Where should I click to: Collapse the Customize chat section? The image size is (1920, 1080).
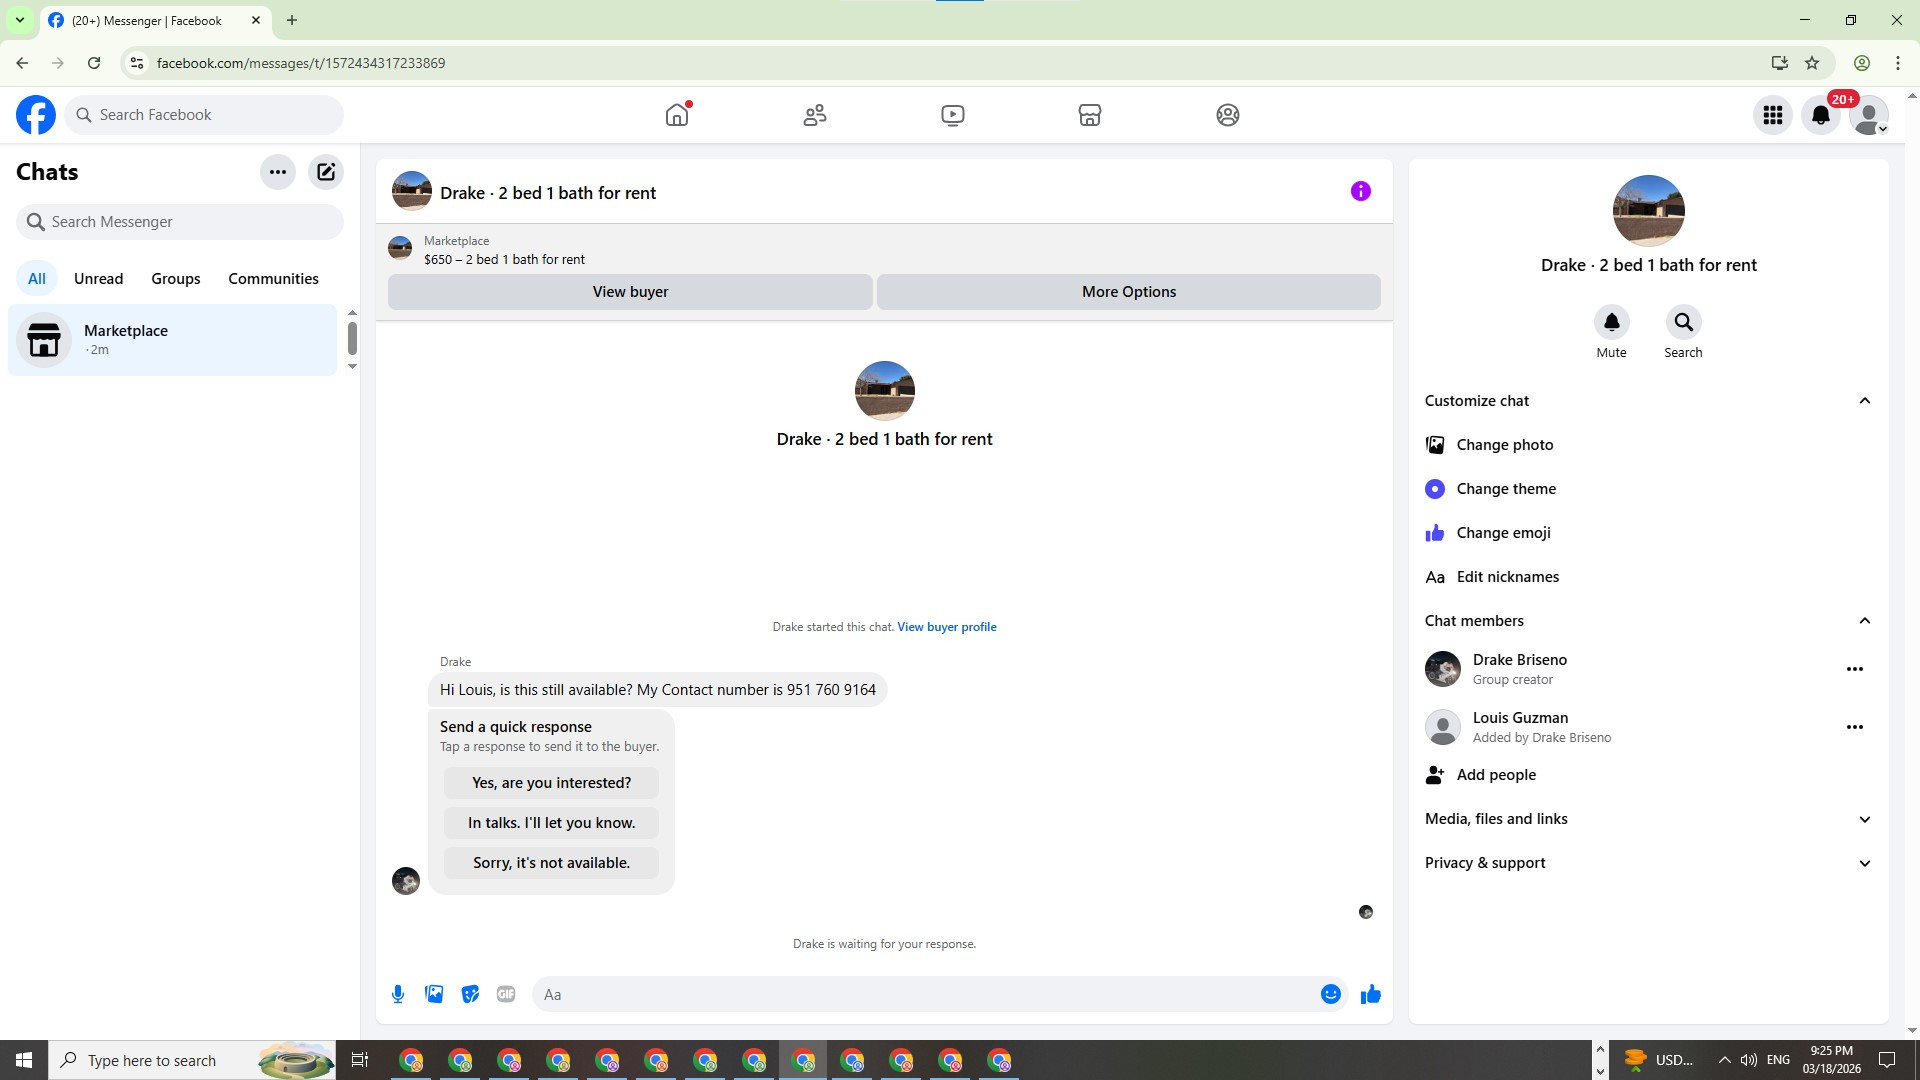[x=1864, y=401]
